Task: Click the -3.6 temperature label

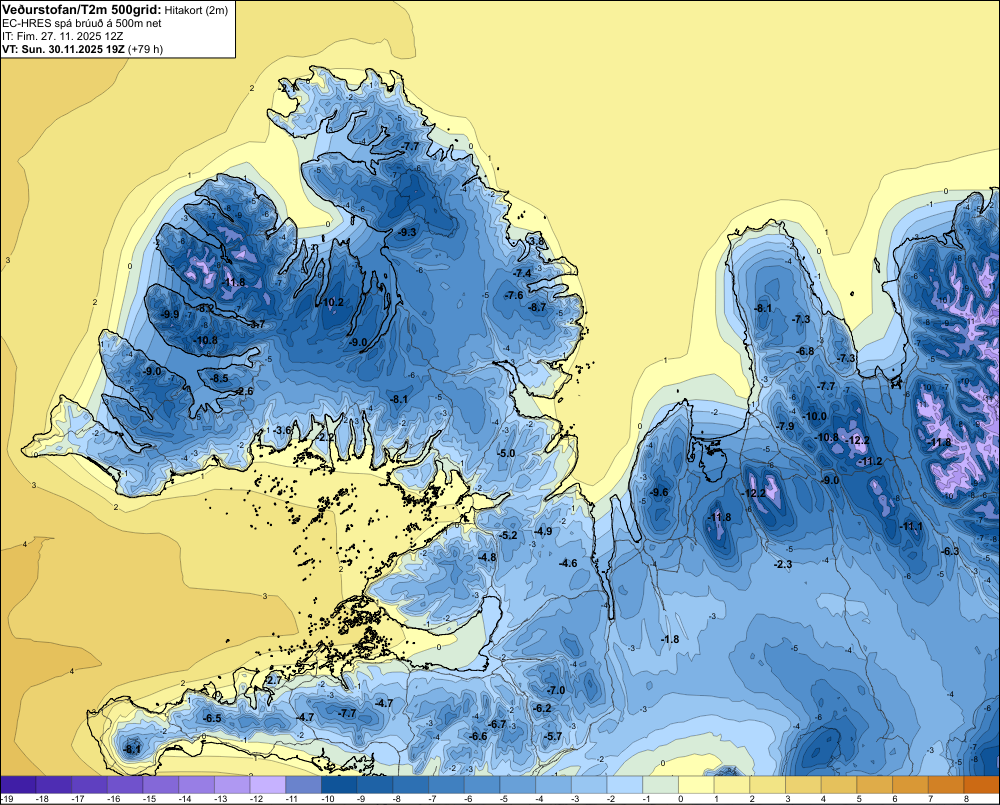Action: click(x=282, y=431)
